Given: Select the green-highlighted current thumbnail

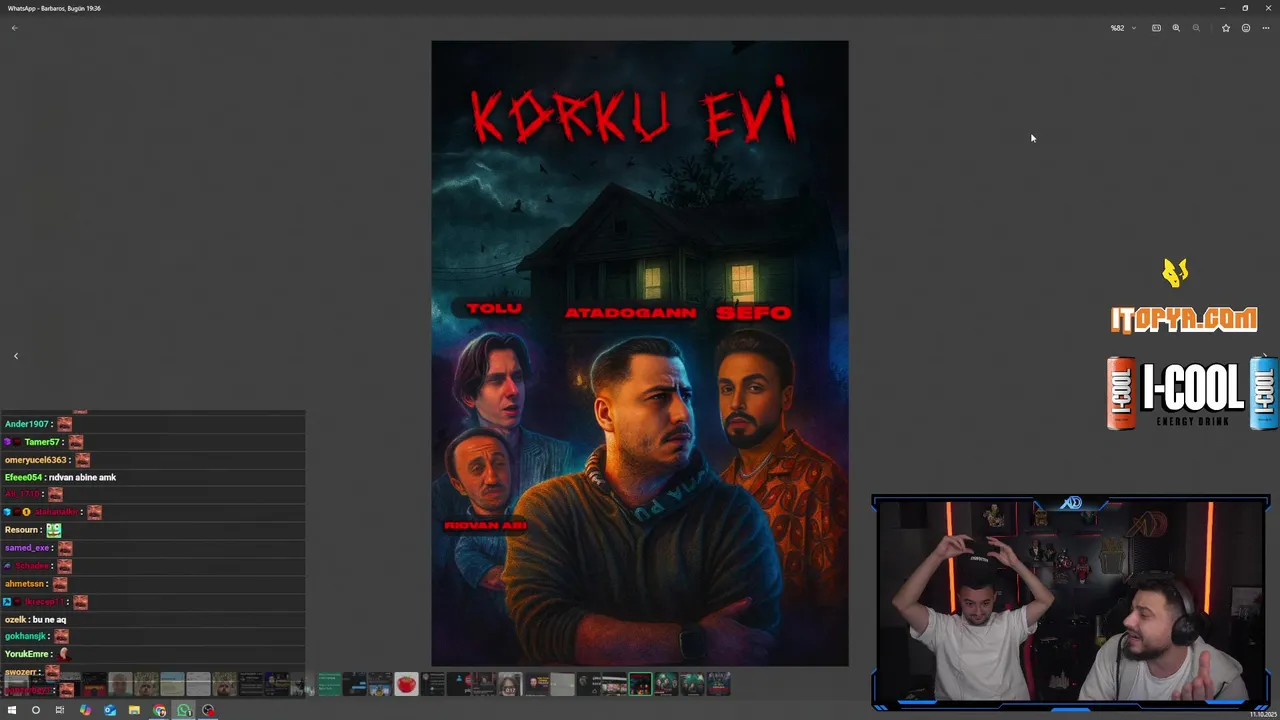Looking at the screenshot, I should 640,684.
